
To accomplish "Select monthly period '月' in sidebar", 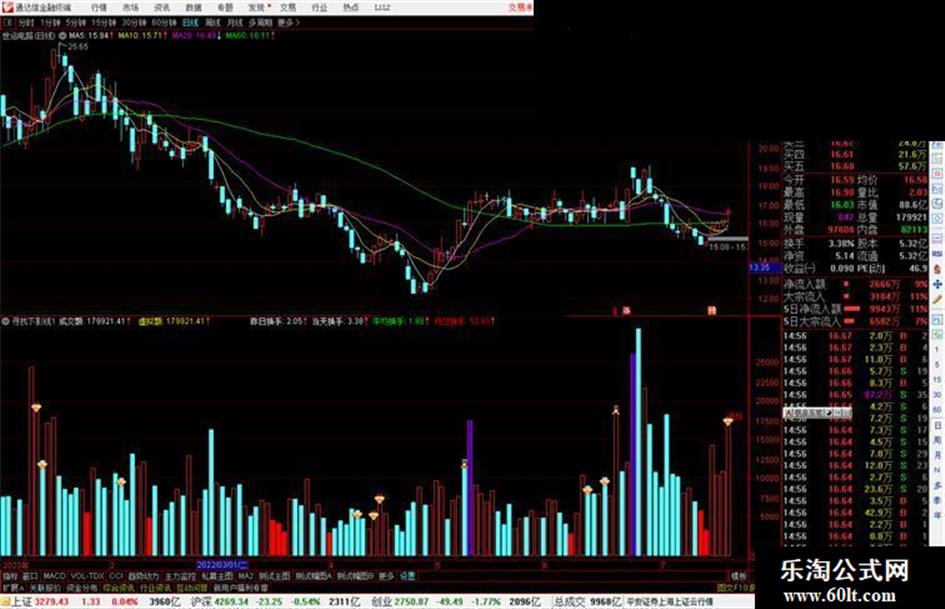I will (x=937, y=455).
